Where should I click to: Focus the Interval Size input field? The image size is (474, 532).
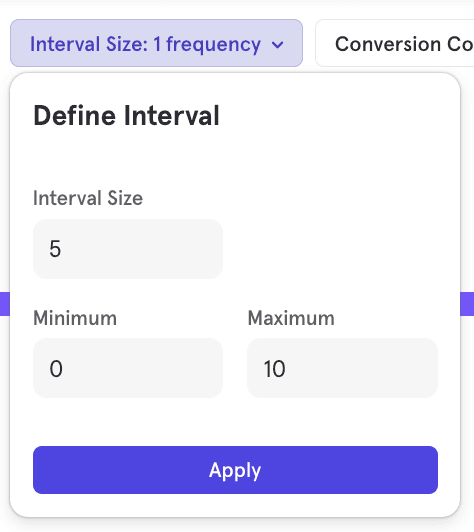point(128,249)
